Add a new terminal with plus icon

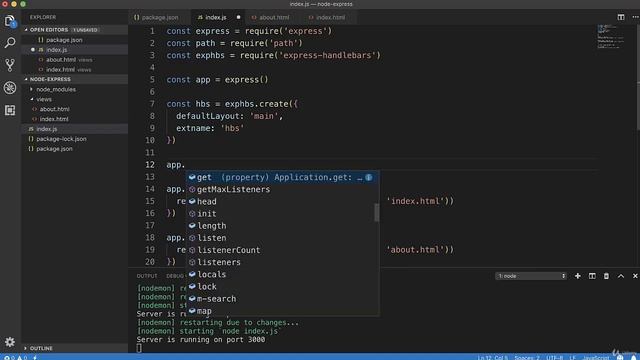click(x=578, y=276)
